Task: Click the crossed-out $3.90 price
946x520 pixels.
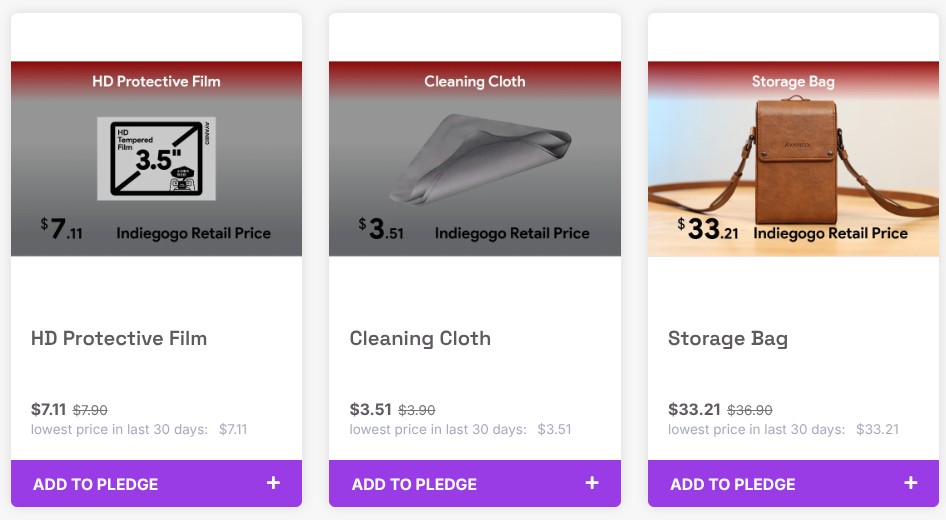Action: (417, 410)
